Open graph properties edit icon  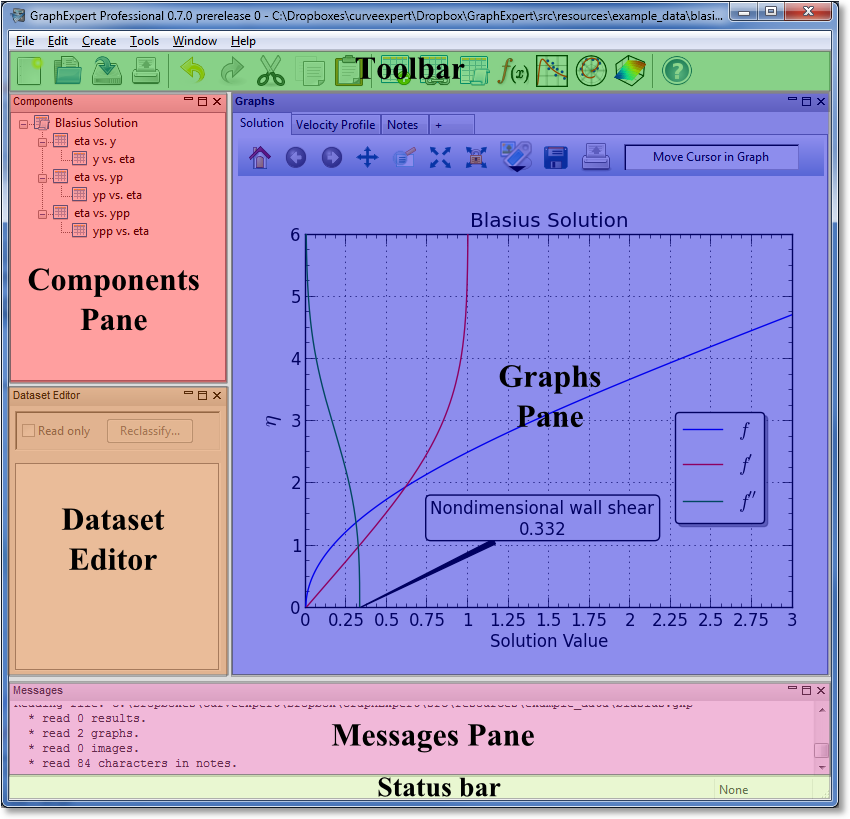click(404, 158)
